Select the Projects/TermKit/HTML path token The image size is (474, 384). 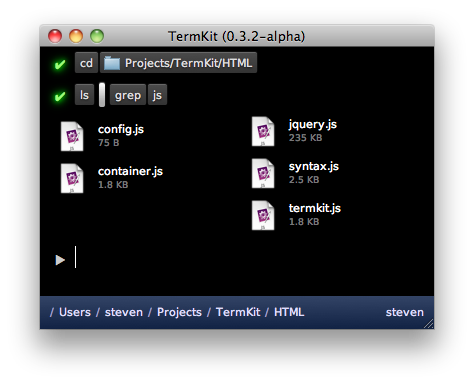pyautogui.click(x=178, y=63)
